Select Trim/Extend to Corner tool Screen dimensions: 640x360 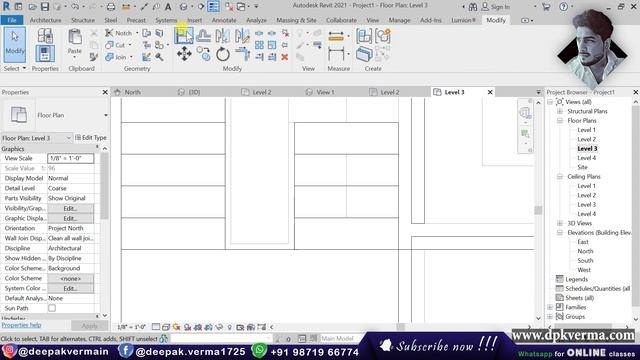click(x=242, y=54)
